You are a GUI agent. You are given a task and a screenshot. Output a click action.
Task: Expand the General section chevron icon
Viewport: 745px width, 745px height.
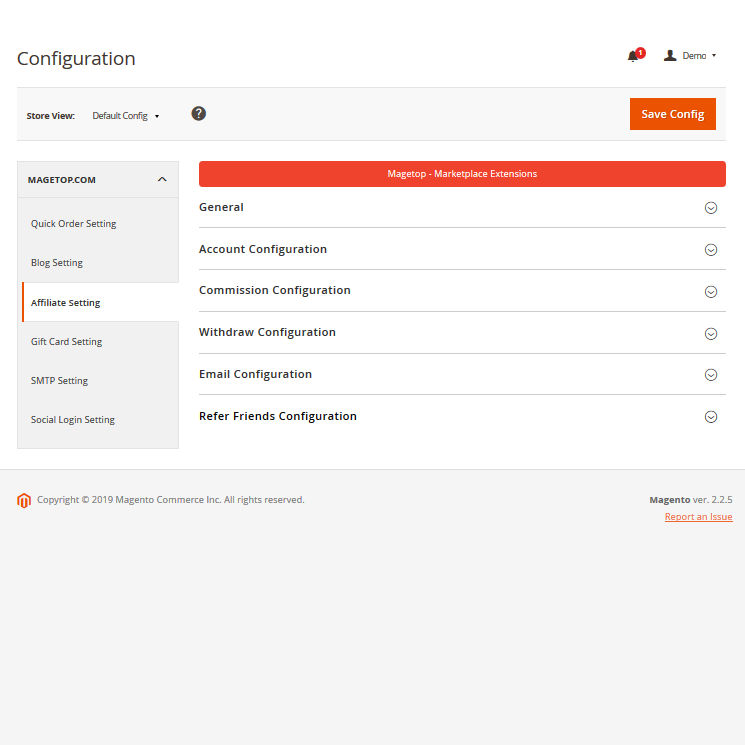(x=711, y=208)
